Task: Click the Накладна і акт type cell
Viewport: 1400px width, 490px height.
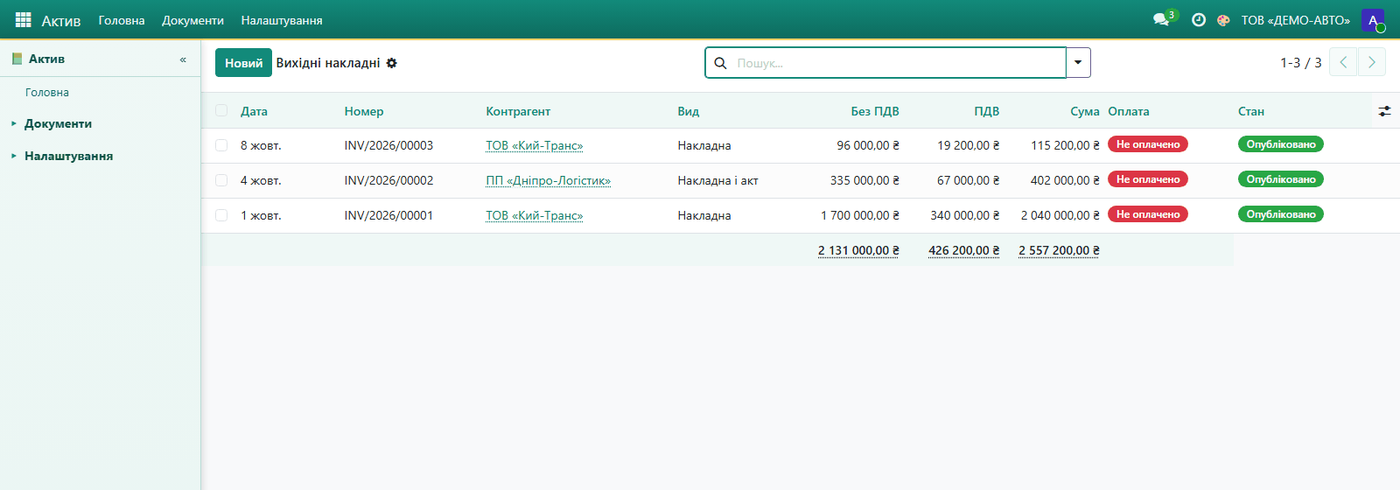Action: coord(717,181)
